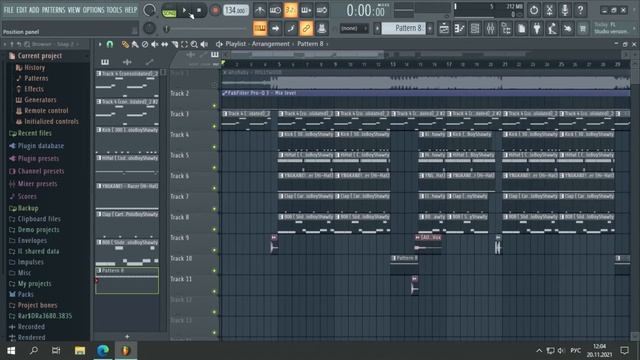Open the online content shop cart icon

pos(583,28)
